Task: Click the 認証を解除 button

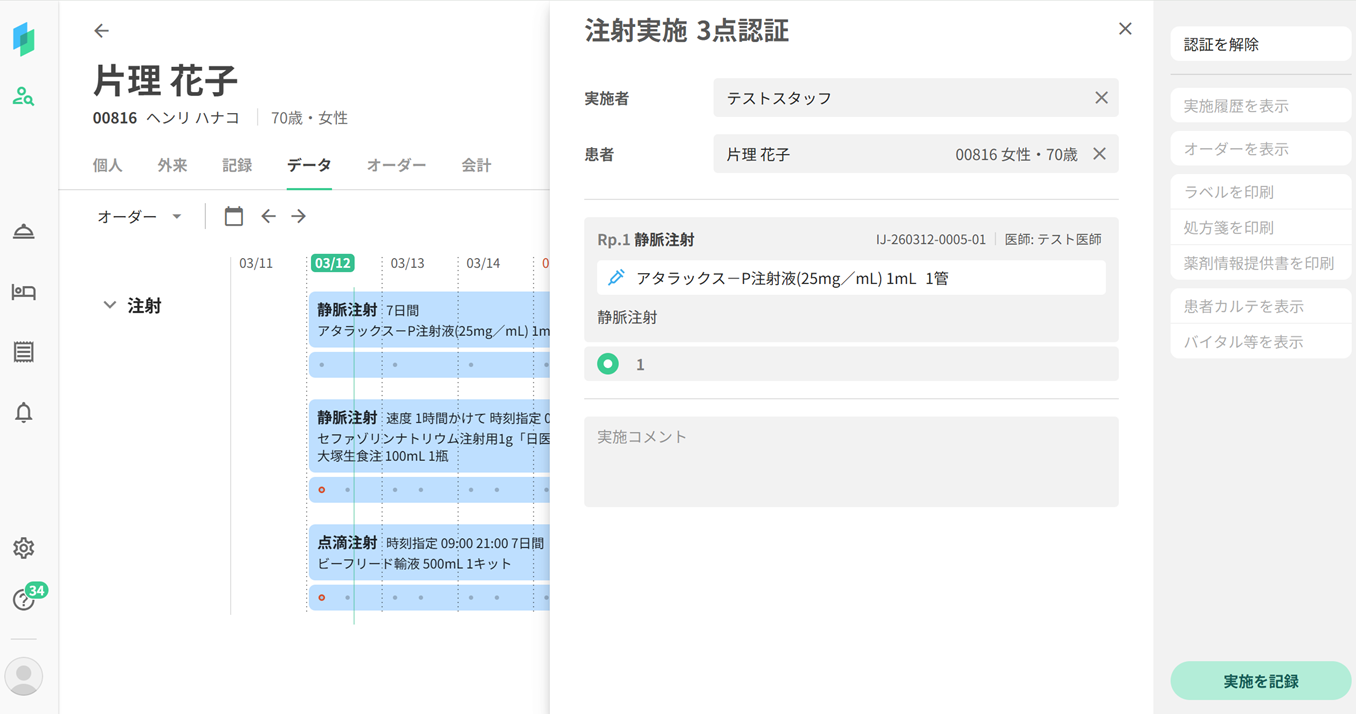Action: point(1260,45)
